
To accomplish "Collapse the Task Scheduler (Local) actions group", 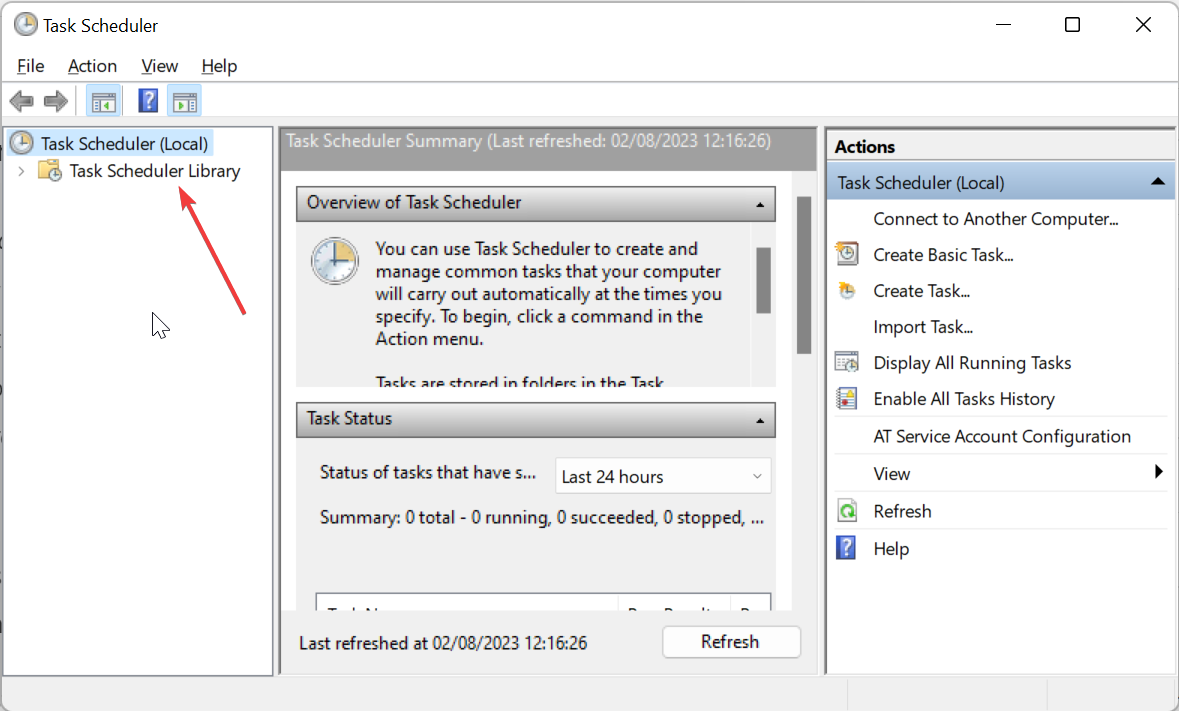I will tap(1158, 182).
